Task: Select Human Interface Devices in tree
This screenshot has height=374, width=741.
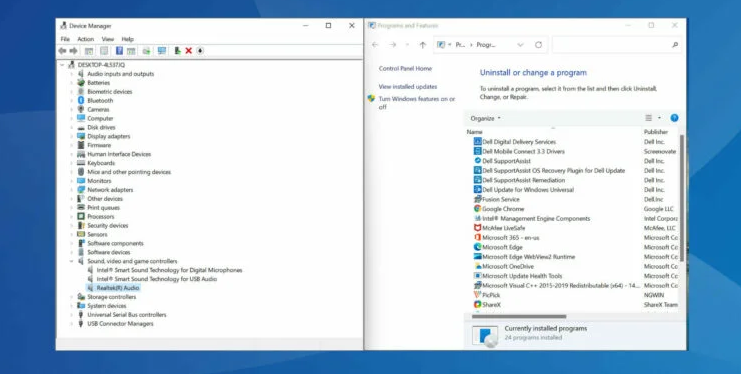Action: click(x=119, y=154)
